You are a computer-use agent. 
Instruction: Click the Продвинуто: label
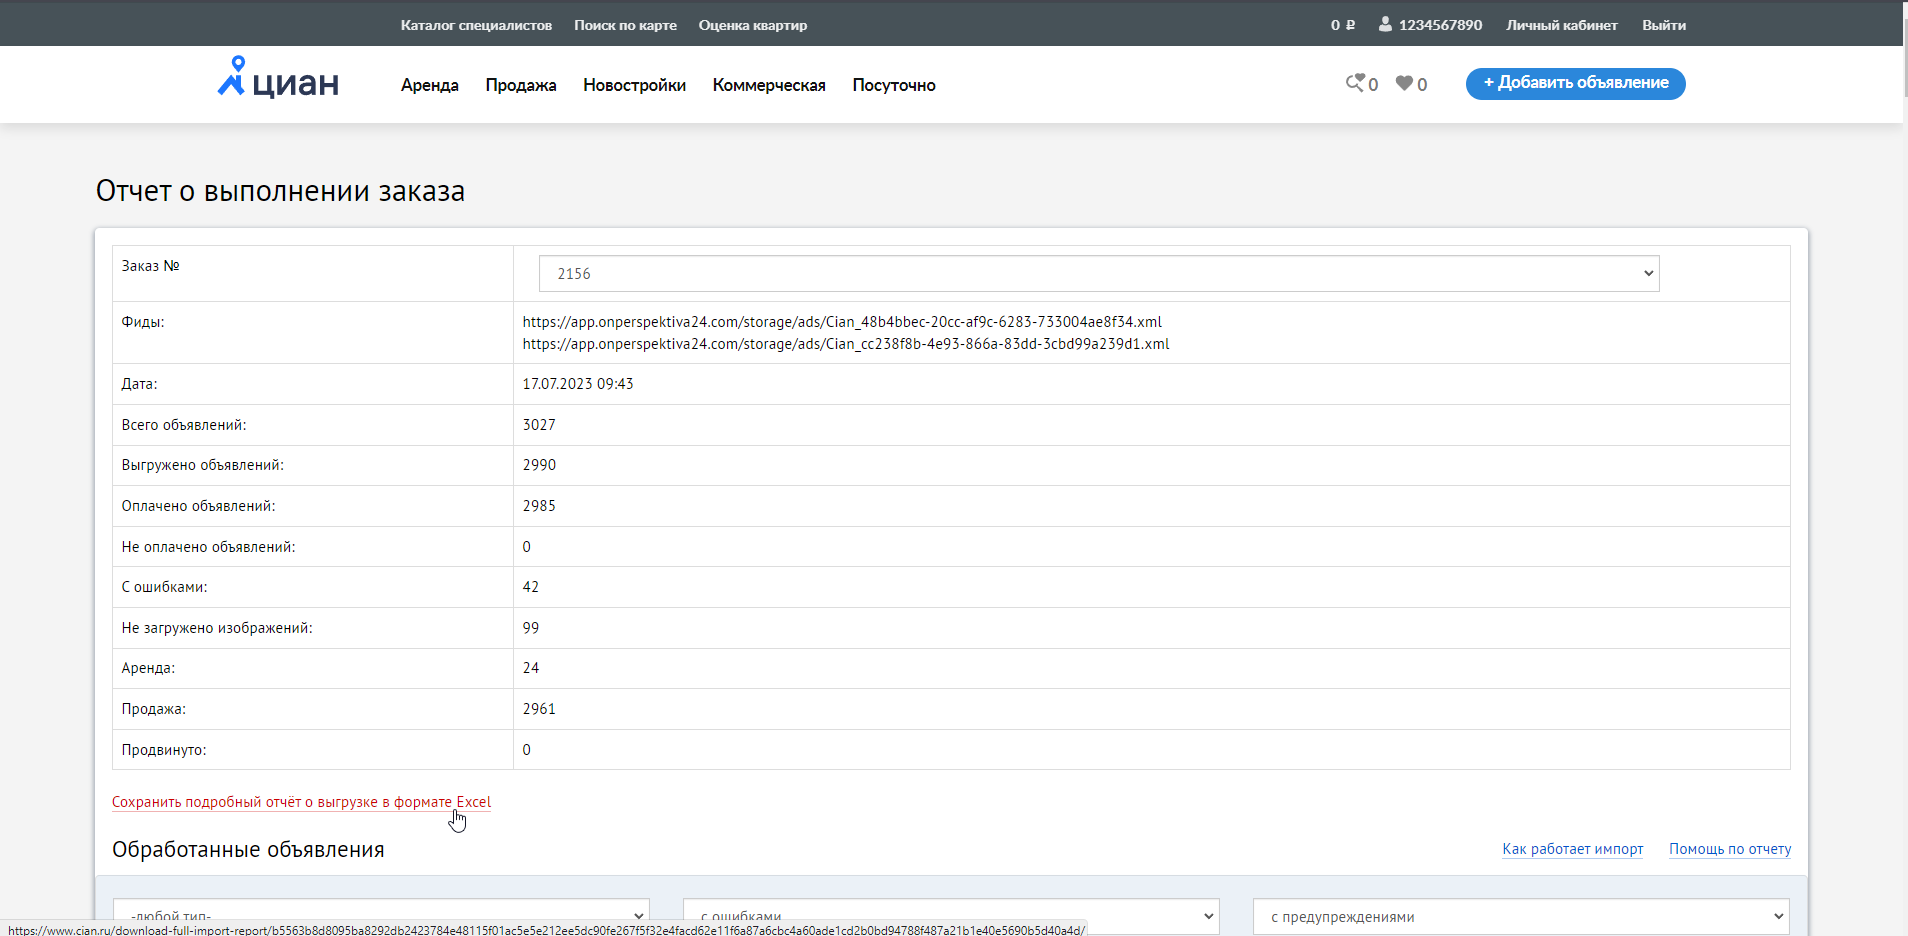point(164,750)
